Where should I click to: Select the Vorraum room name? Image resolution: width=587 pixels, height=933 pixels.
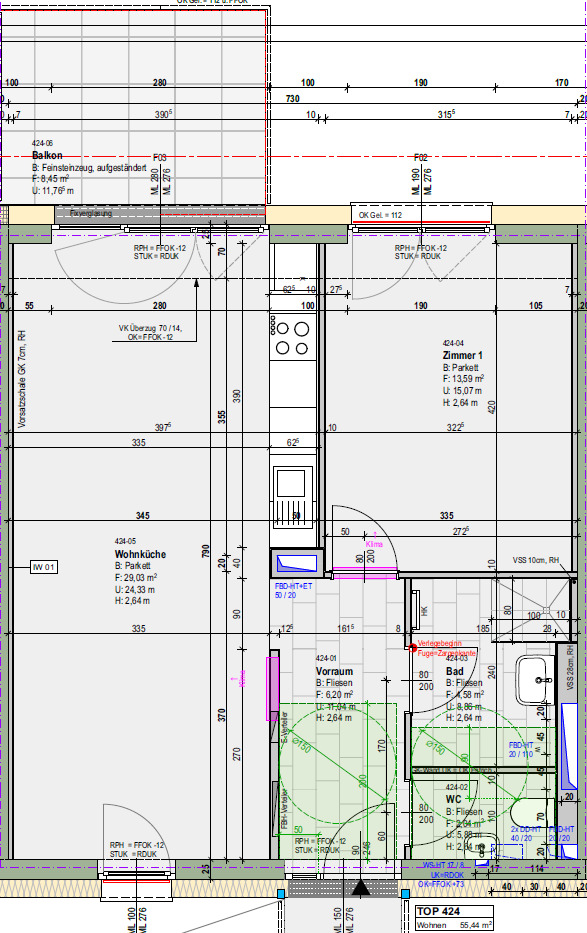click(334, 671)
